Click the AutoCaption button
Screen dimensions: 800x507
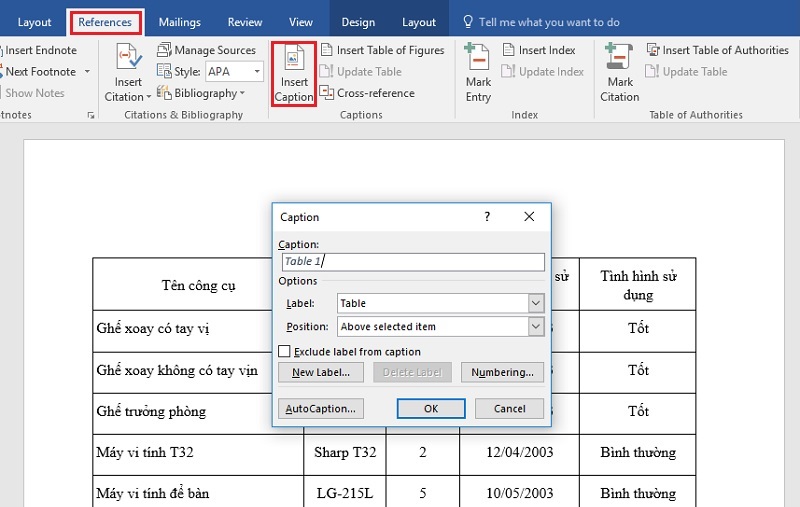point(320,409)
